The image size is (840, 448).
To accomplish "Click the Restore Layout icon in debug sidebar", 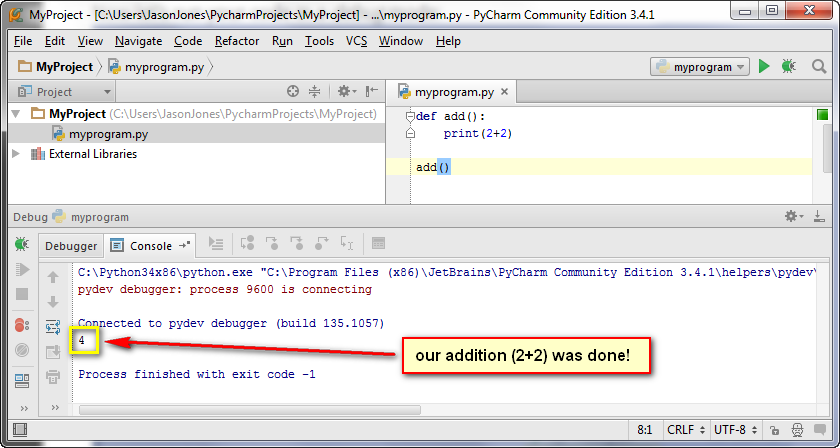I will tap(22, 380).
